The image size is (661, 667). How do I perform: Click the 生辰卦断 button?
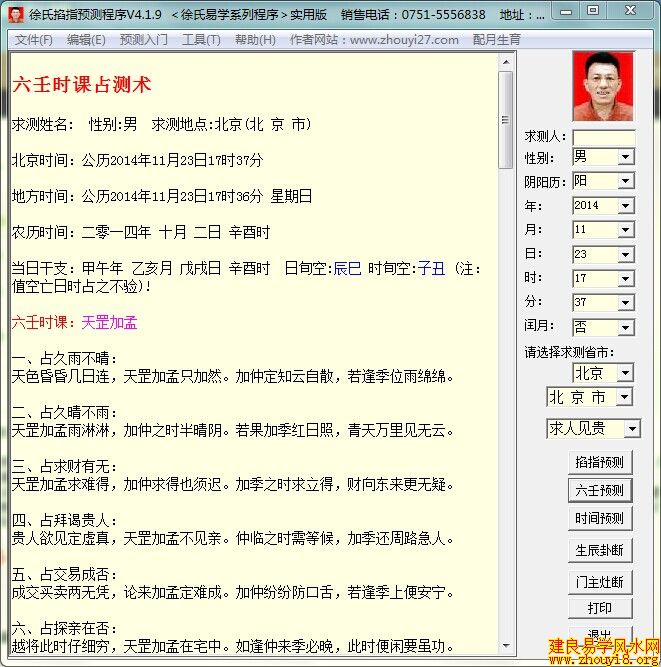point(600,550)
